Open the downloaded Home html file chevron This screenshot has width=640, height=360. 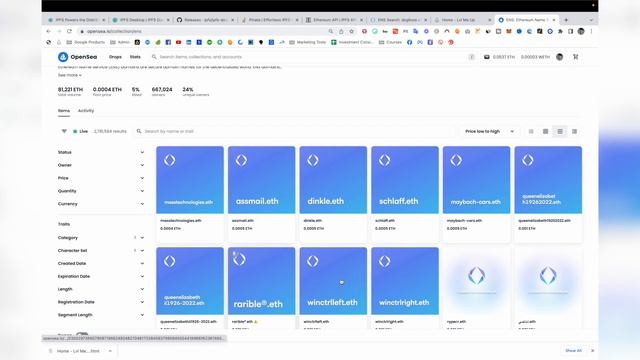(x=110, y=351)
